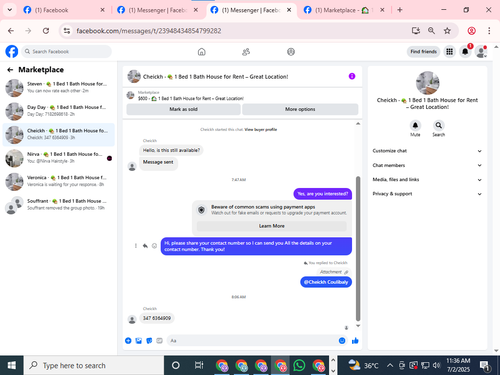500x375 pixels.
Task: Send a thumbs-up like
Action: tap(355, 341)
